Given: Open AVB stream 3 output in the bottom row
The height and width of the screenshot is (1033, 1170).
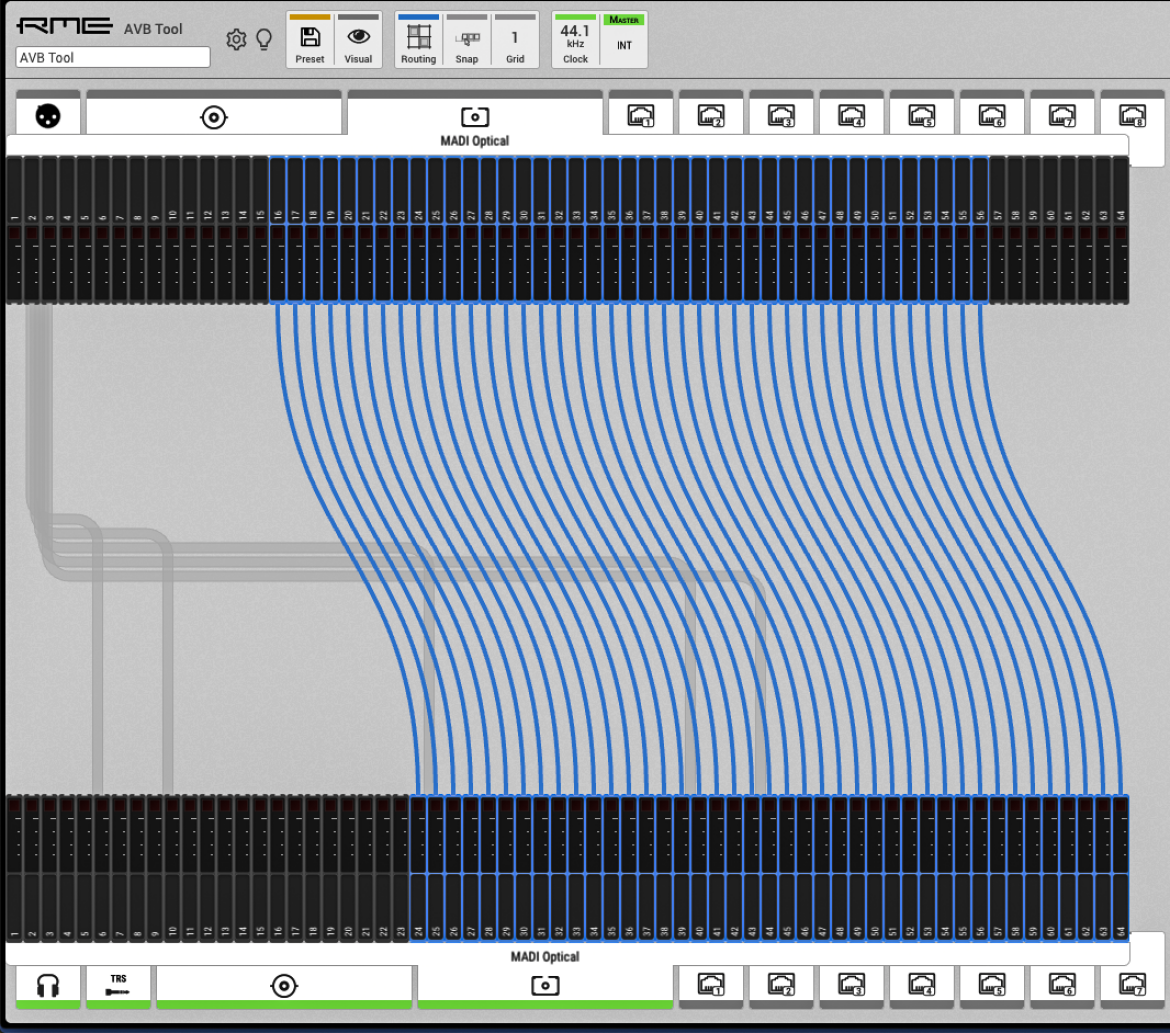Looking at the screenshot, I should pyautogui.click(x=851, y=987).
